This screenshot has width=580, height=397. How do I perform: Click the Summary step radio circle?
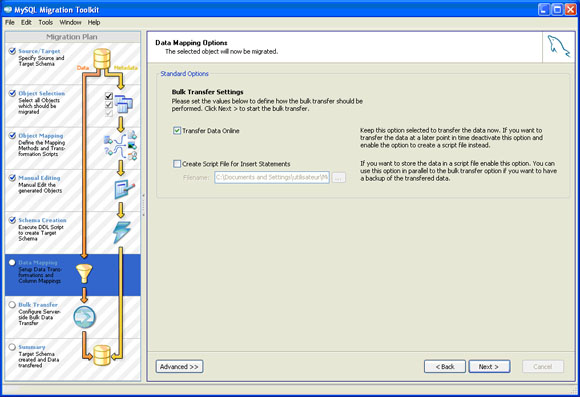point(12,347)
